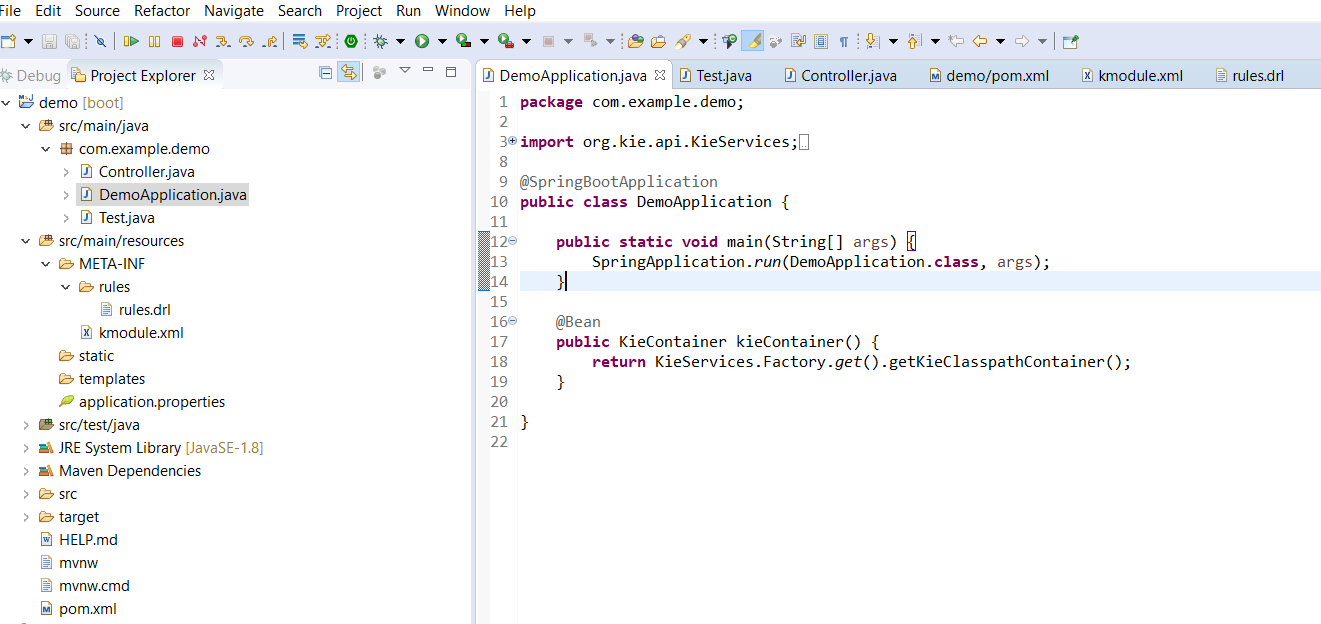The width and height of the screenshot is (1321, 624).
Task: Collapse All in Project Explorer
Action: pos(326,73)
